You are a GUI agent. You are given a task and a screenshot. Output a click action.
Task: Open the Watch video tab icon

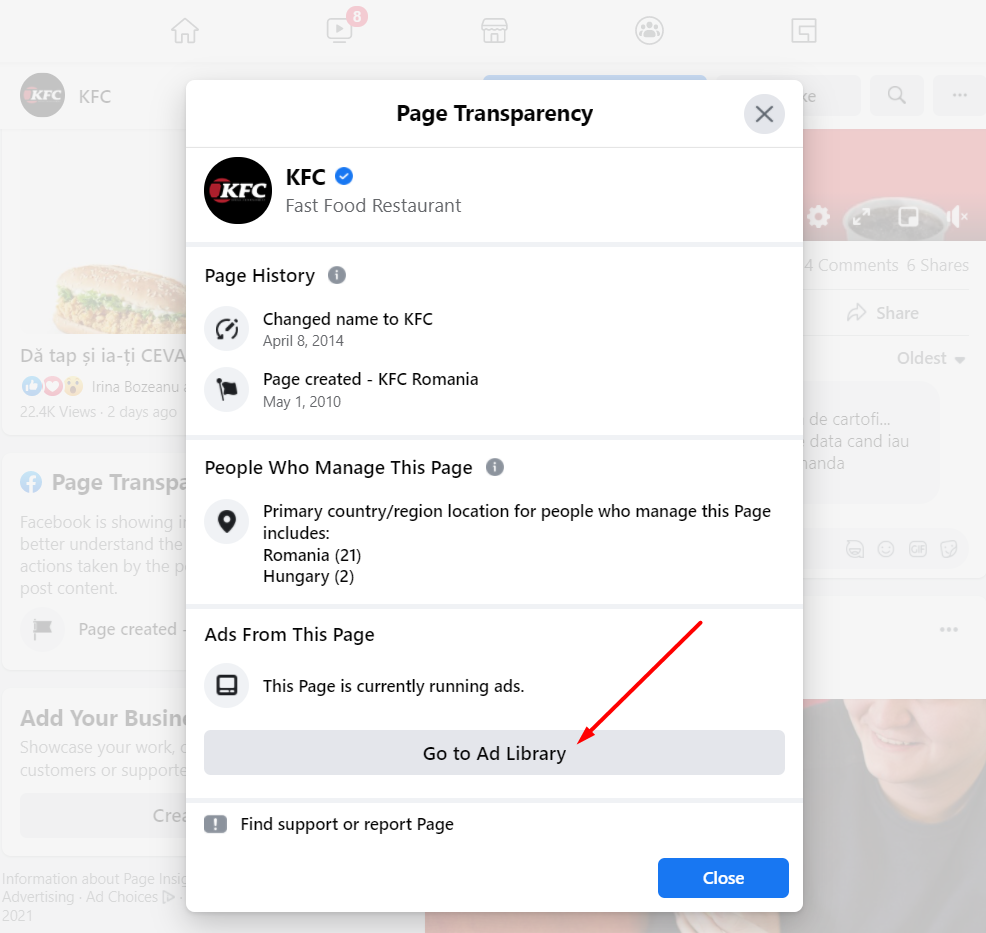pyautogui.click(x=340, y=30)
